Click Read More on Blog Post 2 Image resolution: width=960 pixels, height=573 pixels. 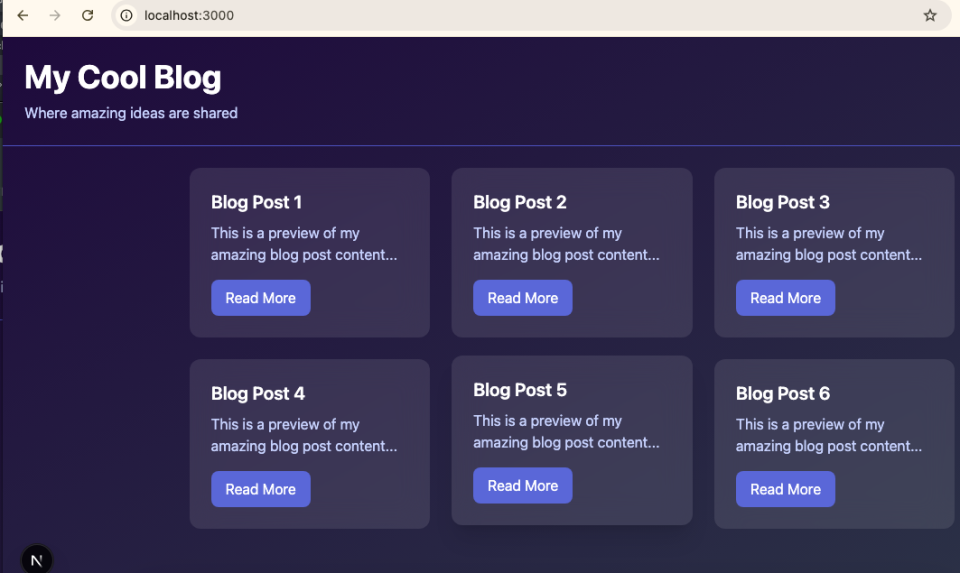click(522, 298)
